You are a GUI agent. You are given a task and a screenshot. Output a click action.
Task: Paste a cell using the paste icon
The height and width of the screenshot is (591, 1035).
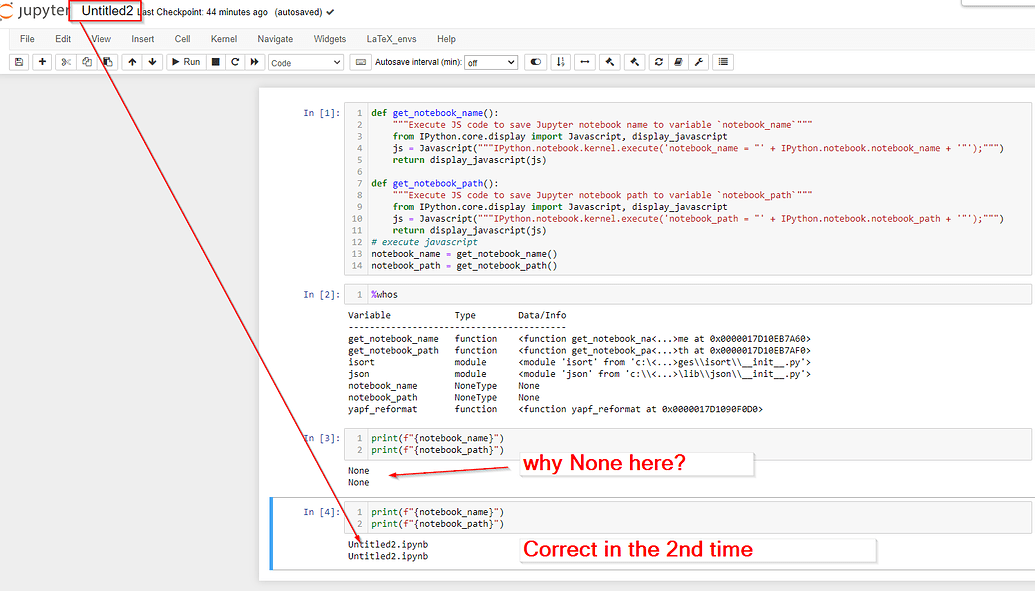(107, 62)
